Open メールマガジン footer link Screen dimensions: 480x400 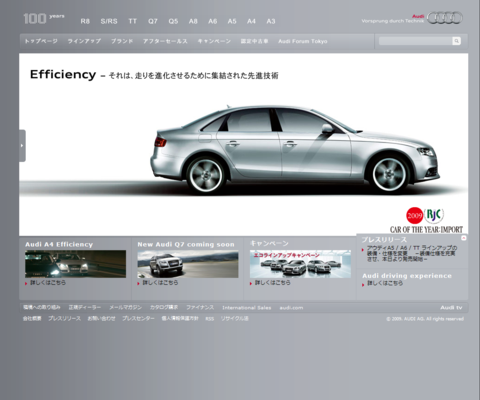point(125,307)
